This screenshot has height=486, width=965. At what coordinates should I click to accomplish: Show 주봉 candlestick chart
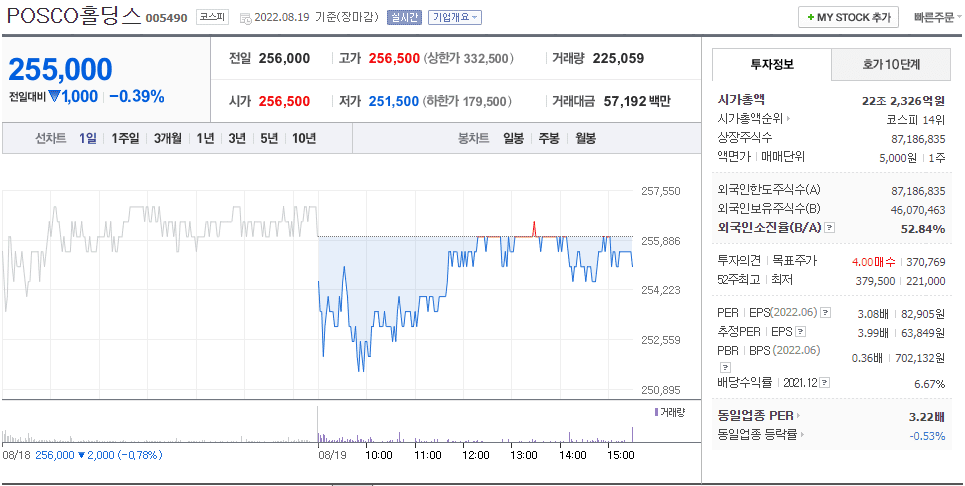549,138
